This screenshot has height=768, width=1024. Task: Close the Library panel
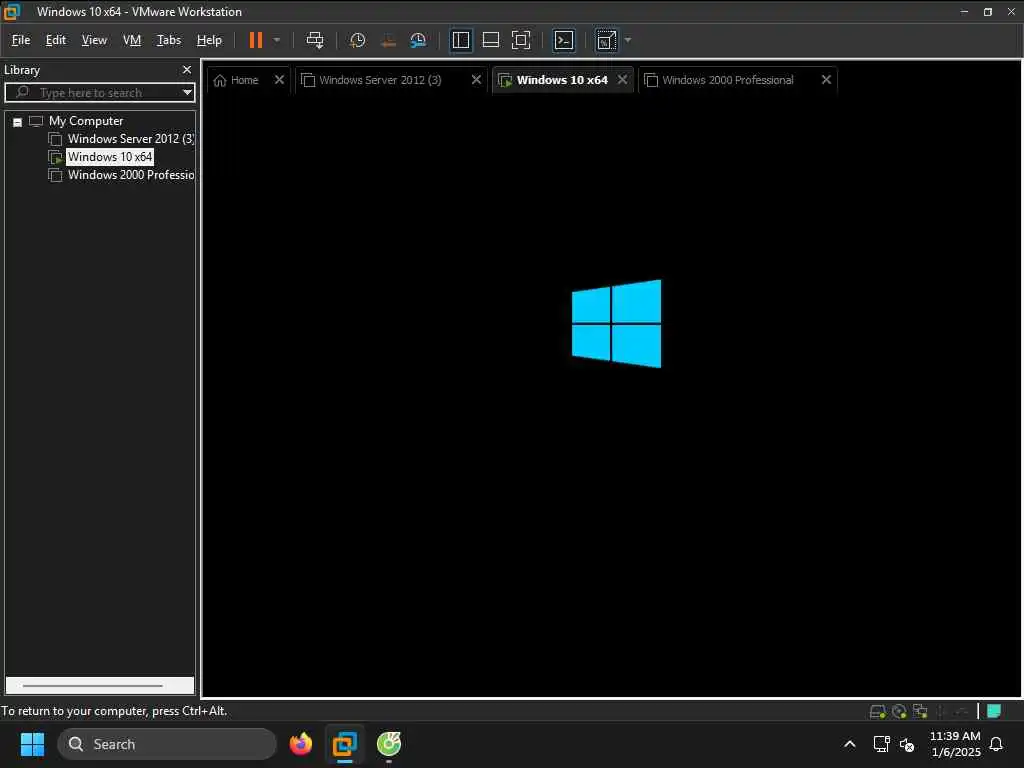pyautogui.click(x=187, y=70)
